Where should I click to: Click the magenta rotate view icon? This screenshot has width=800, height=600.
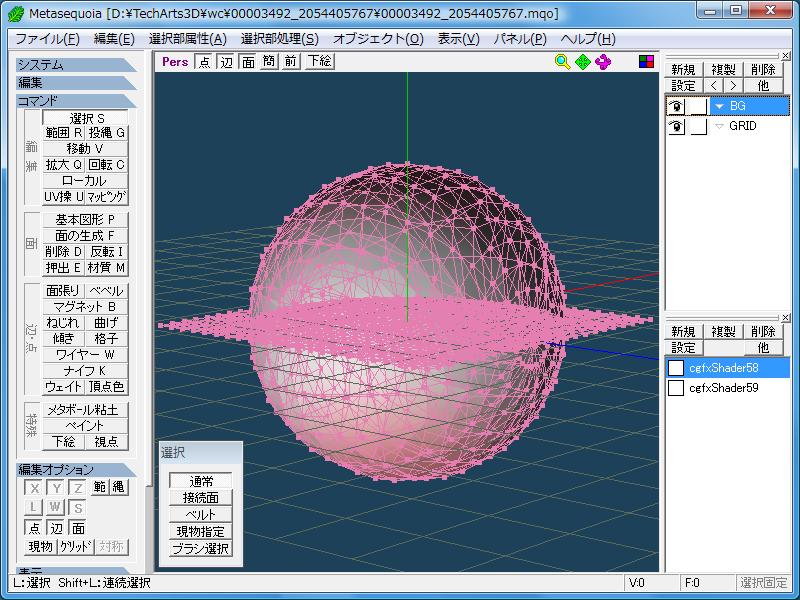(x=603, y=62)
